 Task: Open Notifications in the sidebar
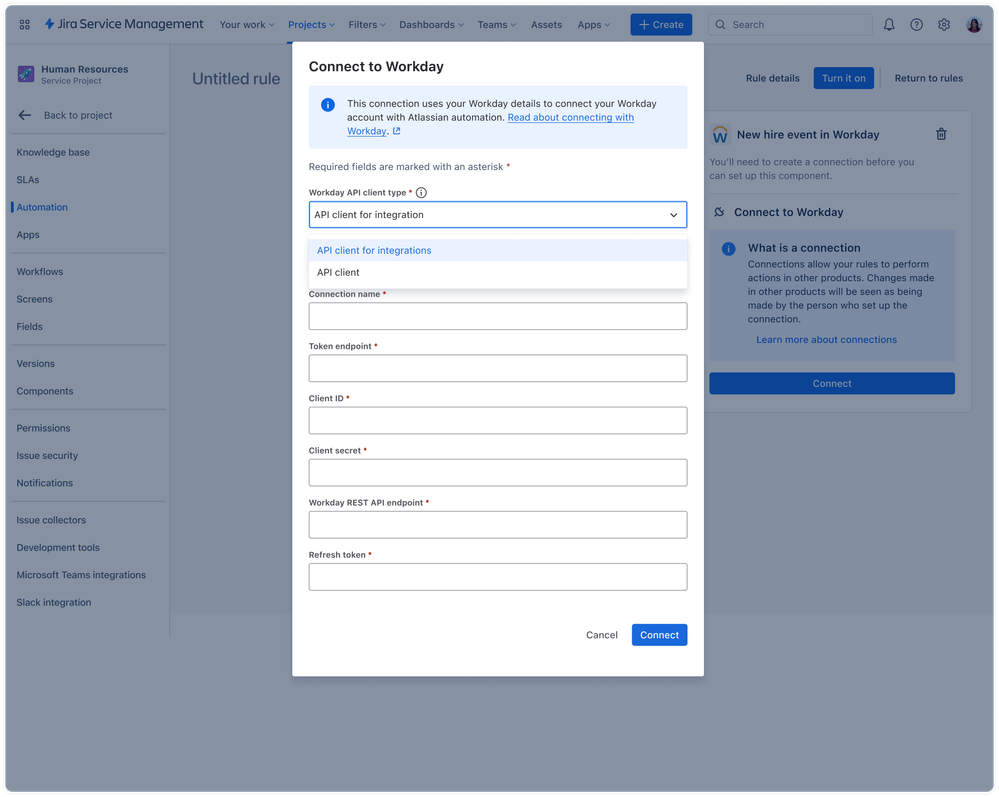pos(45,483)
